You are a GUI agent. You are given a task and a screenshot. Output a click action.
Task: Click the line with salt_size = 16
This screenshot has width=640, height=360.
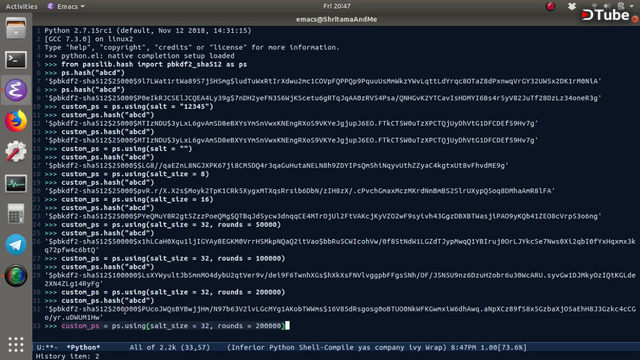129,199
